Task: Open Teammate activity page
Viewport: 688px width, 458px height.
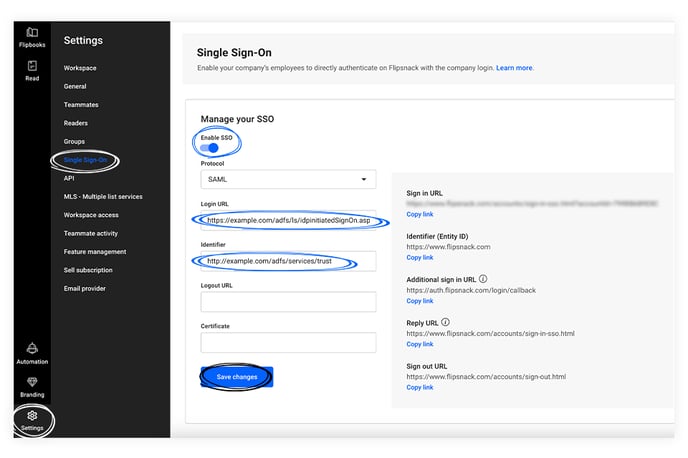Action: coord(91,234)
